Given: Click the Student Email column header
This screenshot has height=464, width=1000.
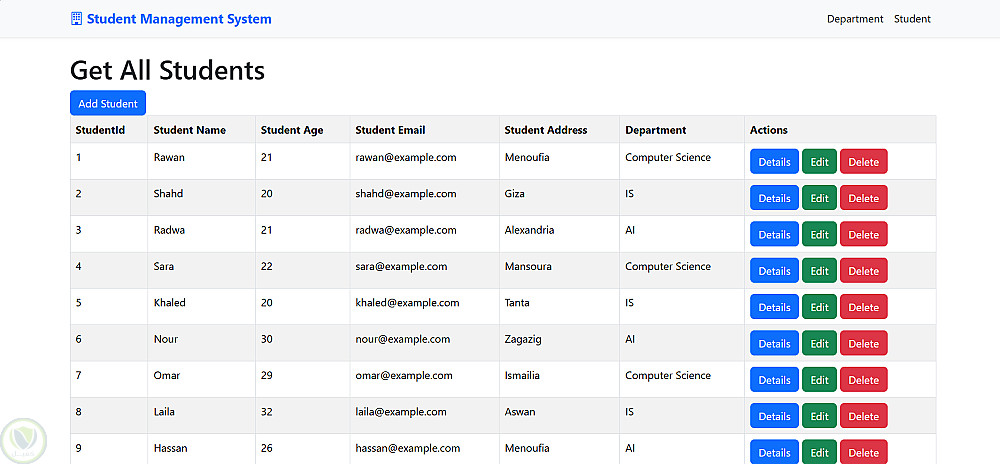Looking at the screenshot, I should click(x=390, y=130).
